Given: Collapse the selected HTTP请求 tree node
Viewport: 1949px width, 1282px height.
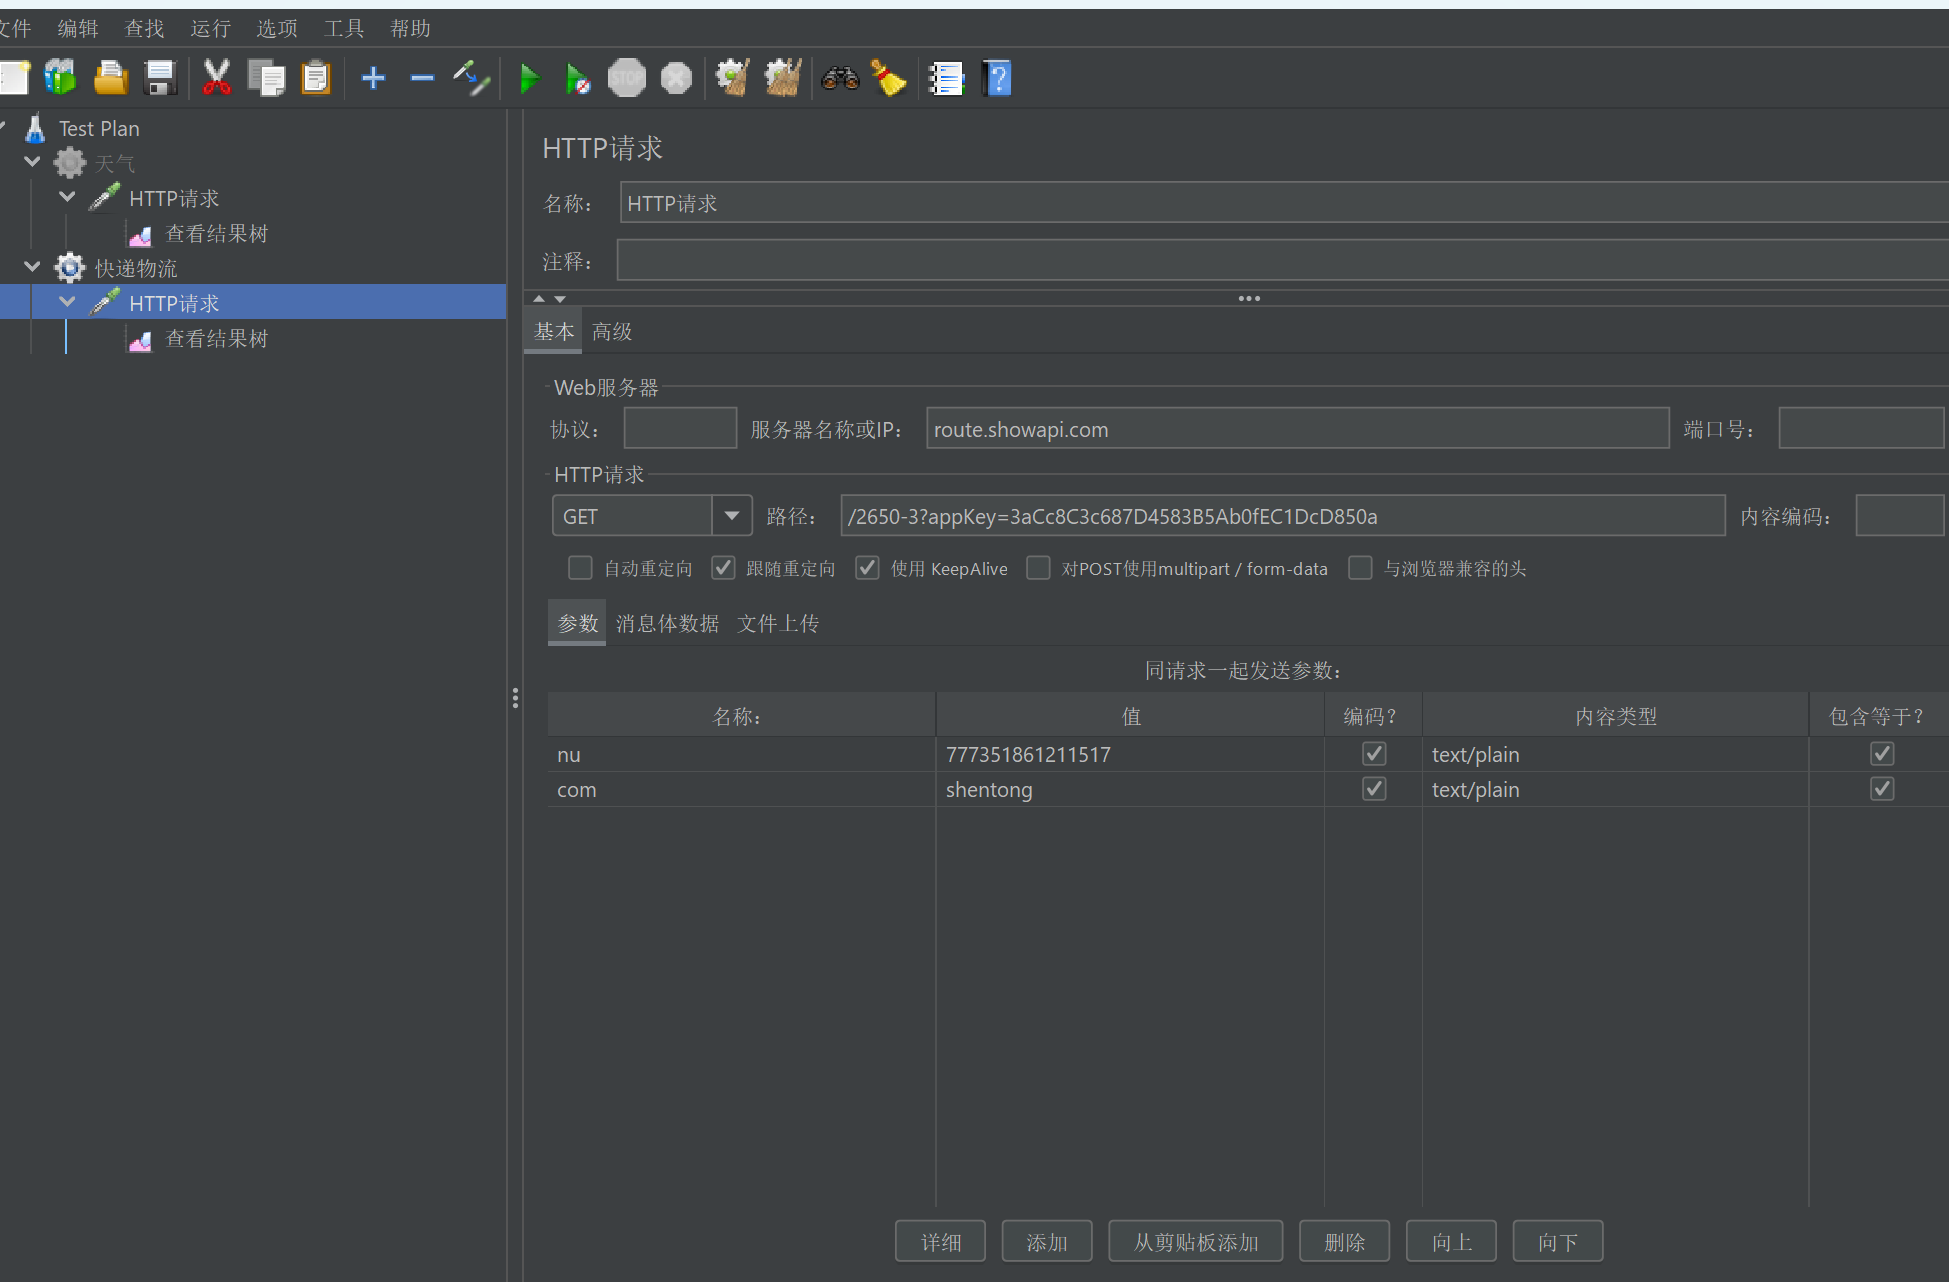Looking at the screenshot, I should point(67,302).
